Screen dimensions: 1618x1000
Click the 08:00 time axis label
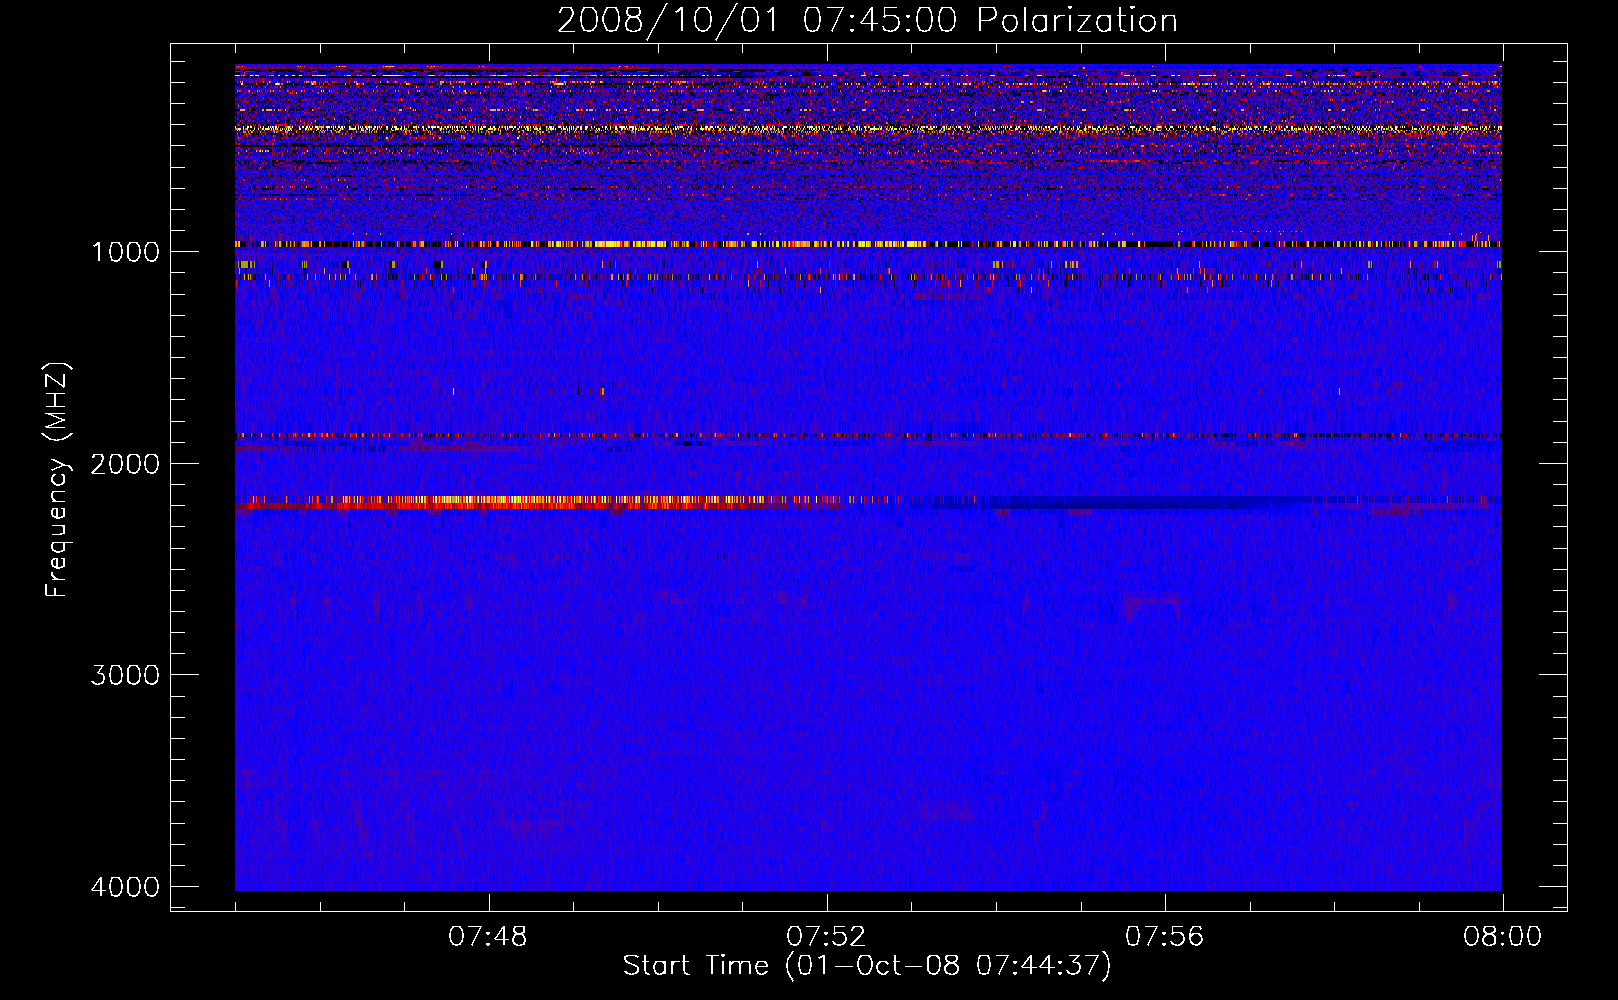(x=1503, y=937)
